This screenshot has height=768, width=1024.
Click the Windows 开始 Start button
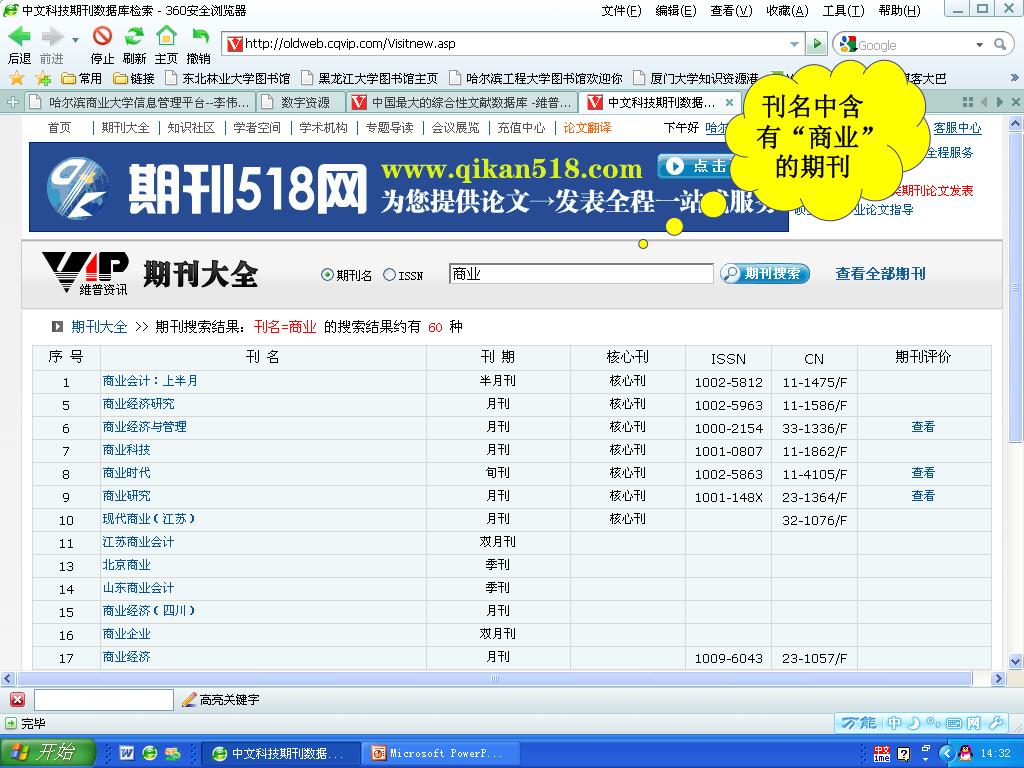point(48,753)
